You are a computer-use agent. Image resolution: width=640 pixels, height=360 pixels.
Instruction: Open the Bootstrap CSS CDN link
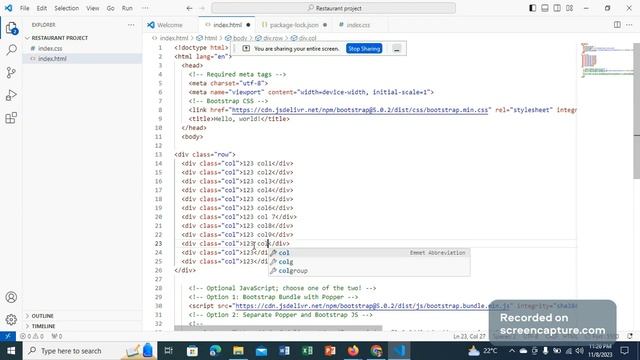click(x=360, y=110)
